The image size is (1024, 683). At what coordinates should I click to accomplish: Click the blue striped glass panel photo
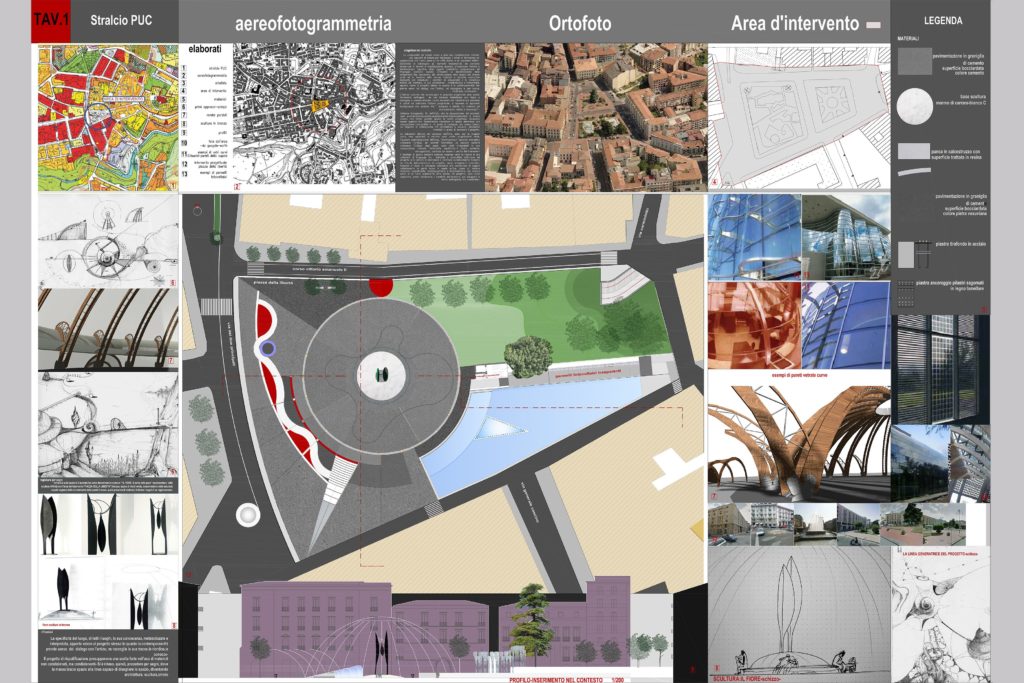pyautogui.click(x=846, y=325)
